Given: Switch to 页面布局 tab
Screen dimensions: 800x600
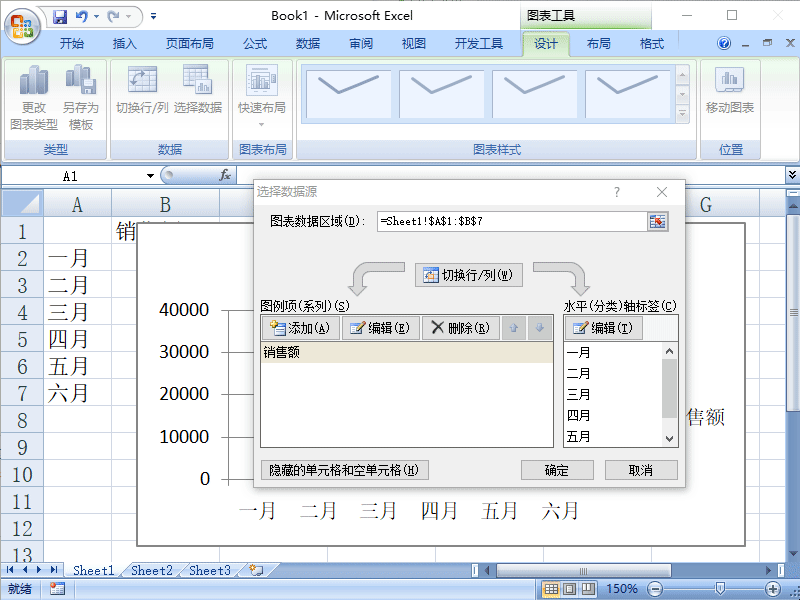Looking at the screenshot, I should tap(189, 44).
